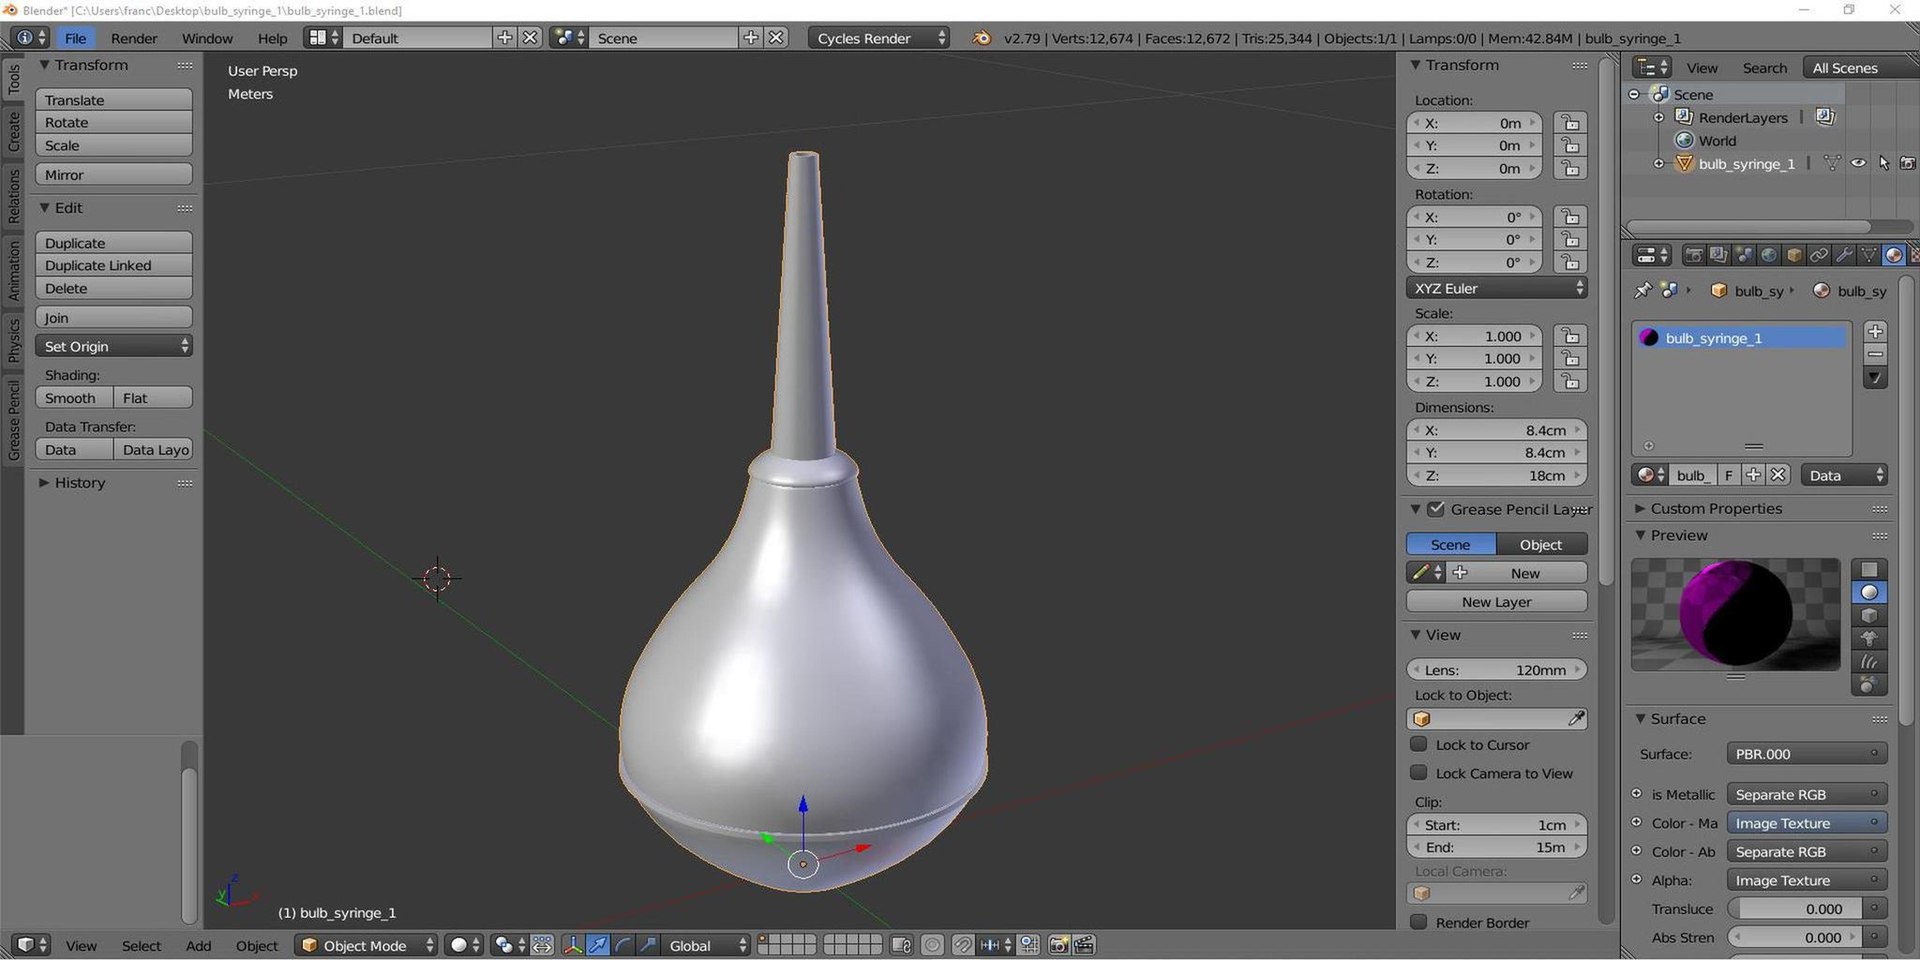The height and width of the screenshot is (960, 1920).
Task: Adjust the Abs Stren value slider
Action: [x=1795, y=938]
